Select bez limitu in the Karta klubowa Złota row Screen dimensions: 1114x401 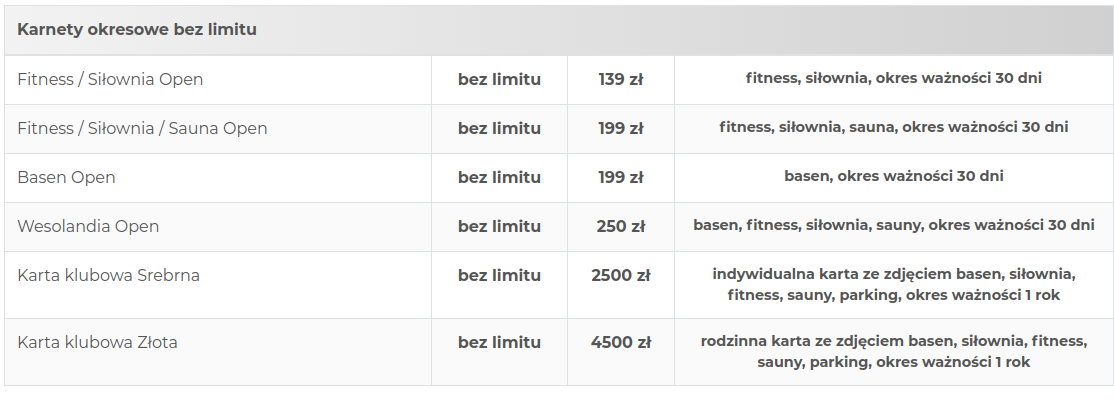click(499, 343)
